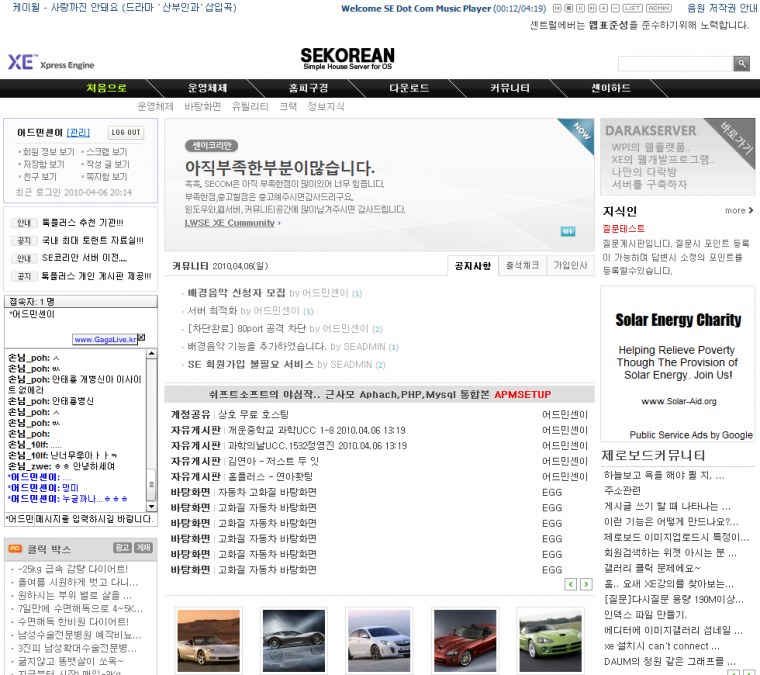Screen dimensions: 760x675
Task: Open post SE 회원가입 불필요 서비스
Action: click(x=251, y=365)
